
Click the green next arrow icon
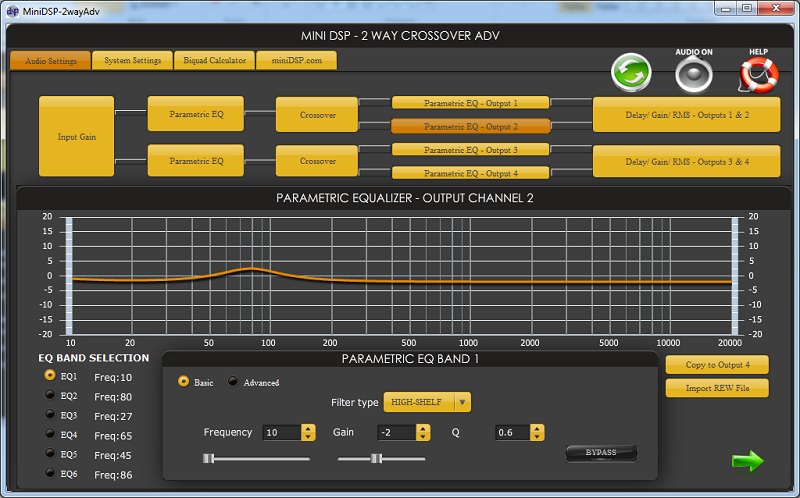click(746, 460)
